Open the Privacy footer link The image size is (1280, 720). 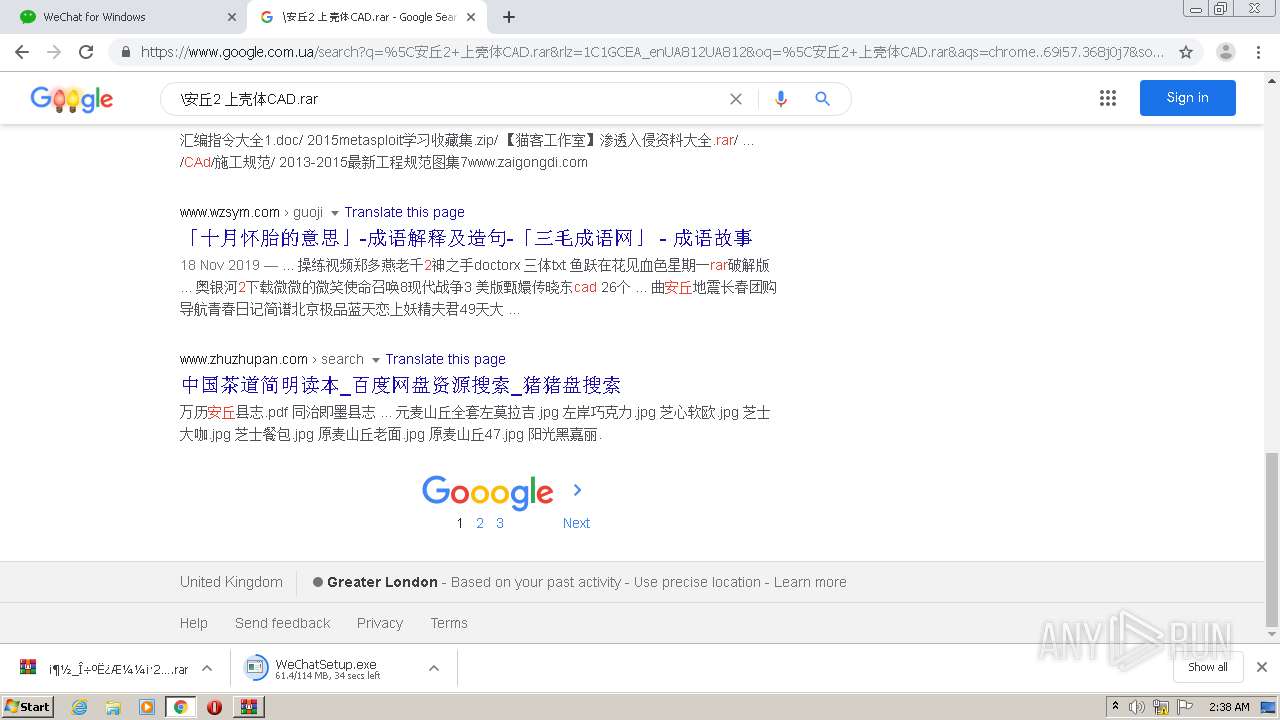click(380, 623)
